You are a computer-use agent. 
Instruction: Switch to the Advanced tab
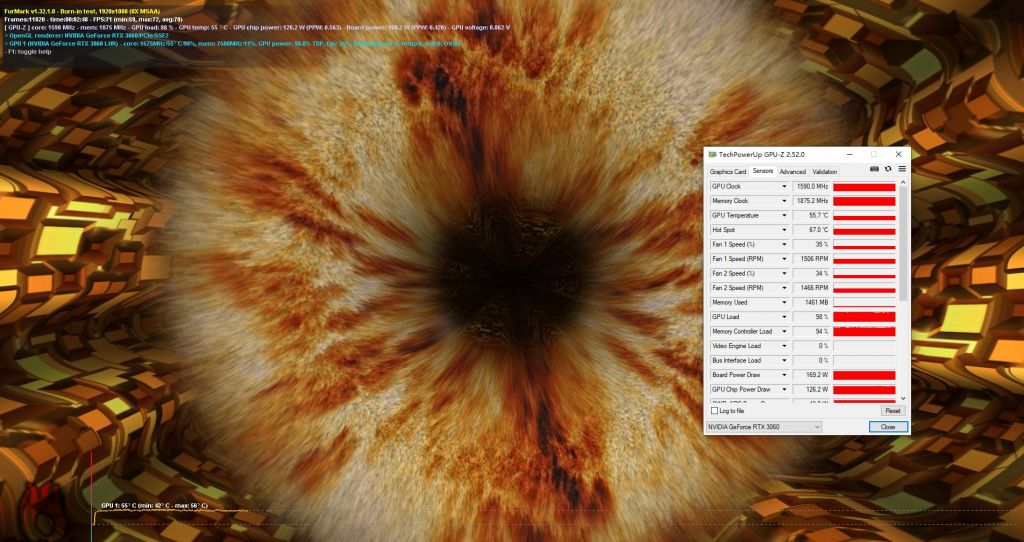[x=792, y=172]
